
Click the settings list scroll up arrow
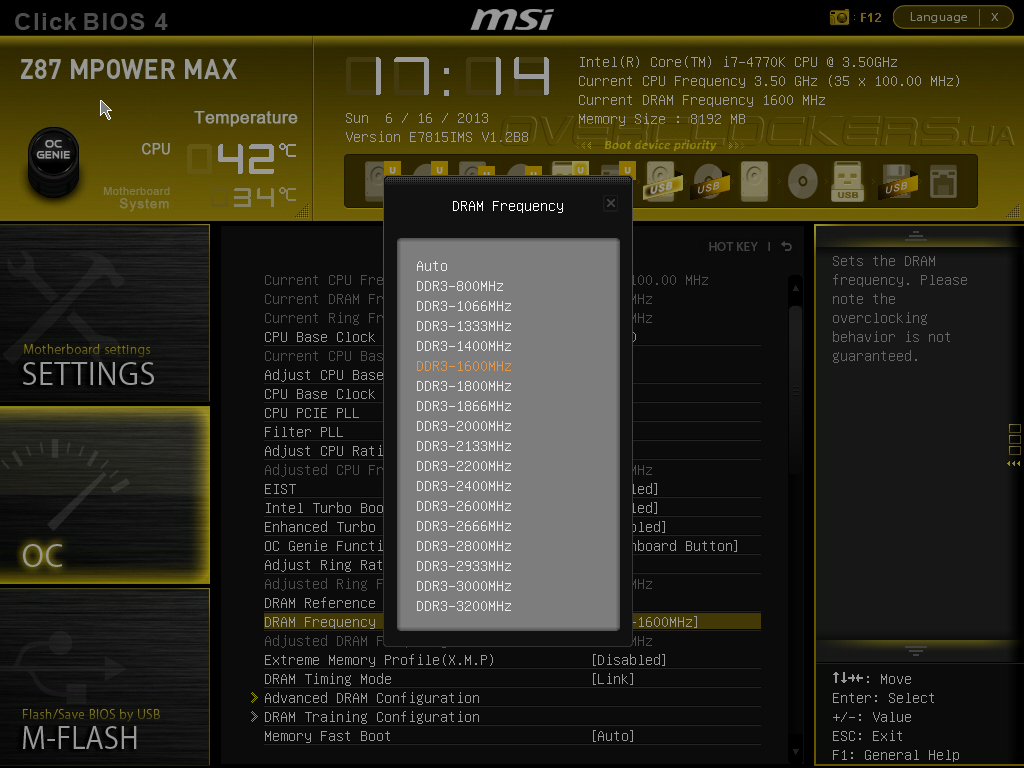[x=795, y=287]
